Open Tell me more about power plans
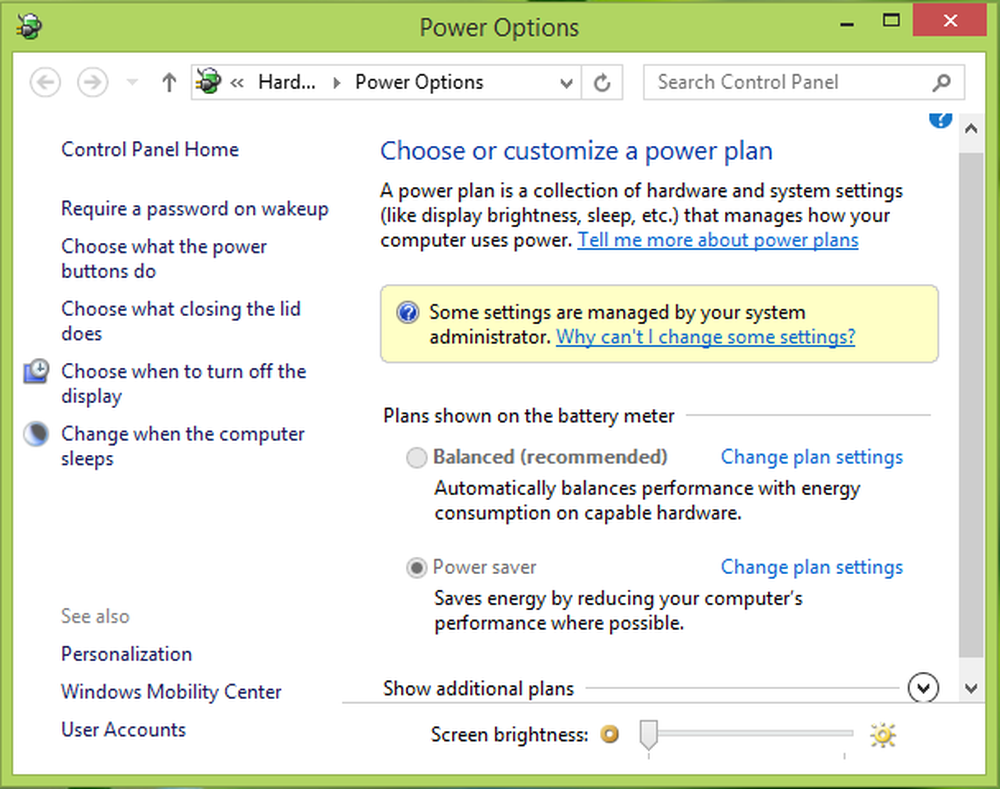The image size is (1000, 789). [717, 240]
